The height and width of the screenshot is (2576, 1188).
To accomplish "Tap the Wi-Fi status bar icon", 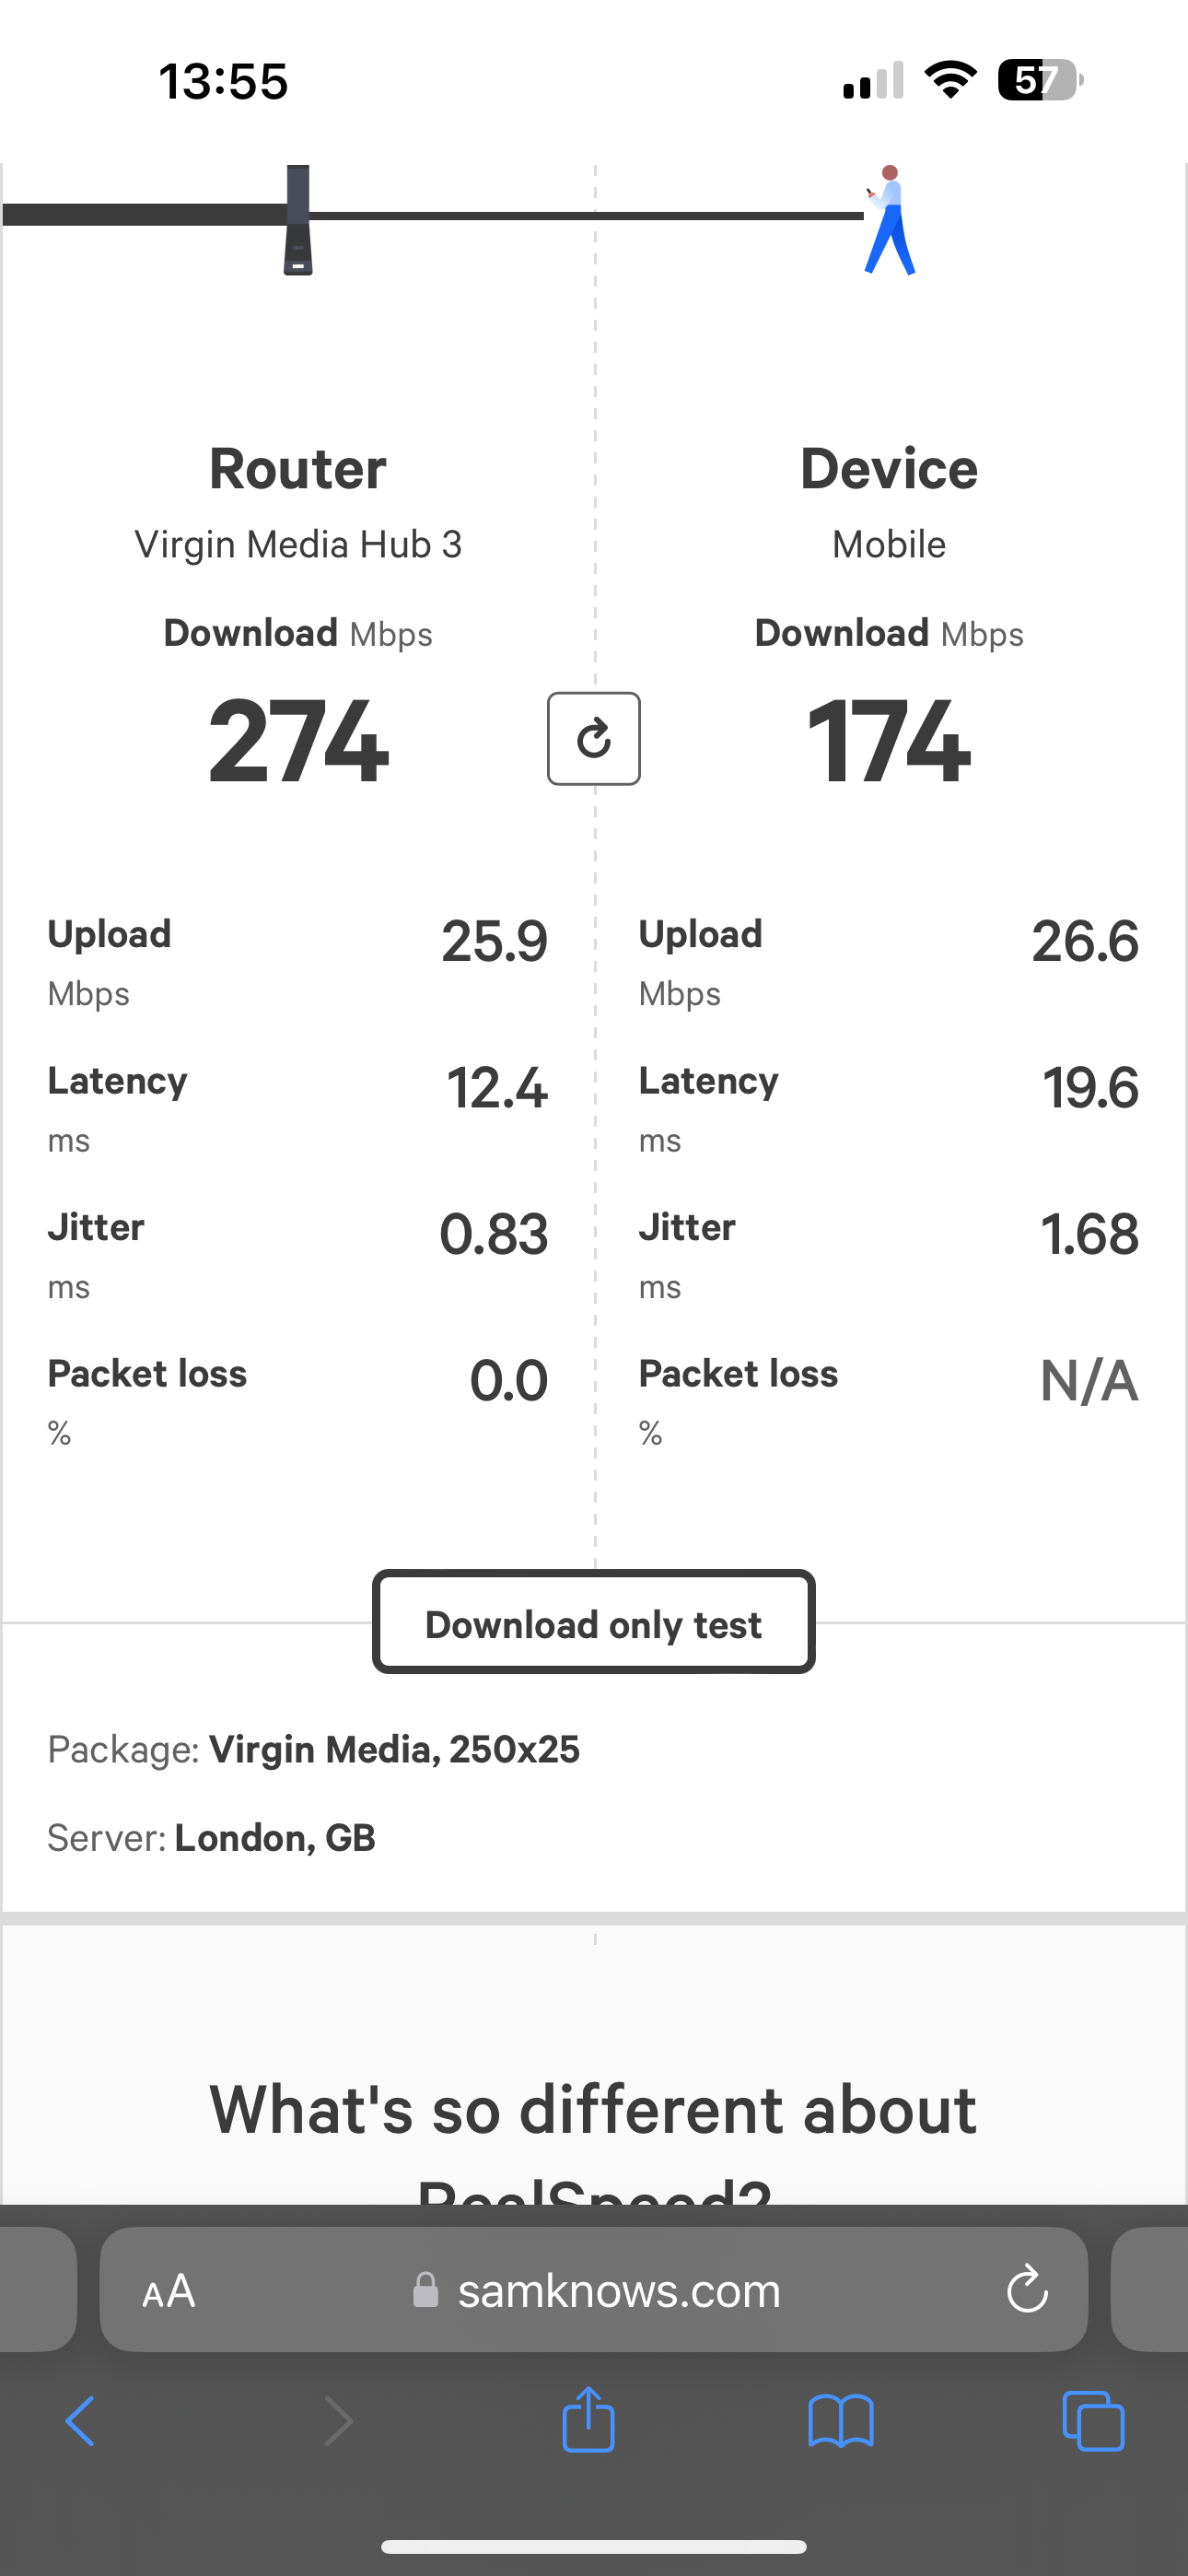I will 950,80.
